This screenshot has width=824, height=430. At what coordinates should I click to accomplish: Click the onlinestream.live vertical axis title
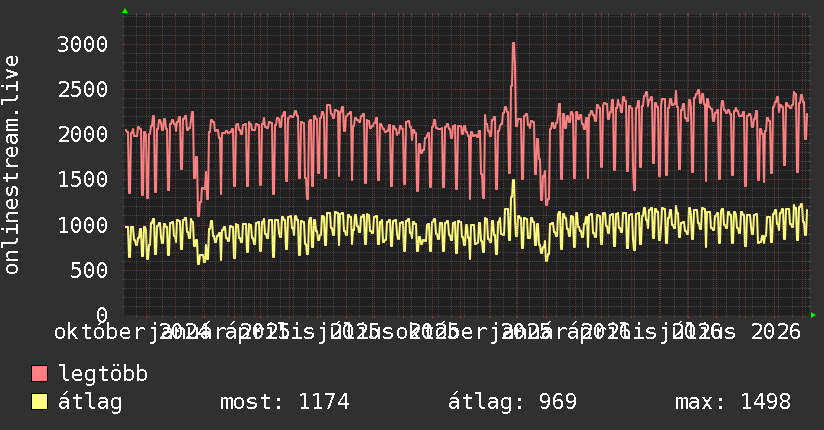click(11, 165)
